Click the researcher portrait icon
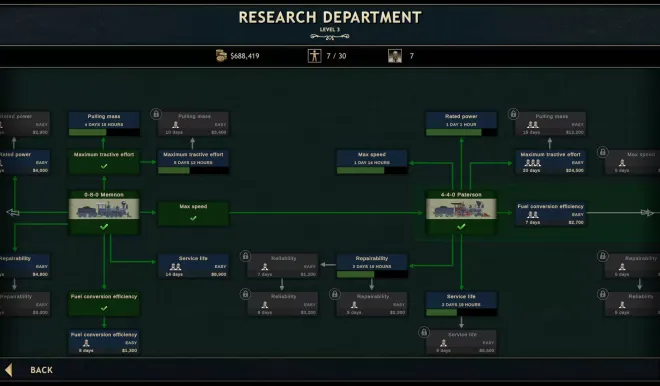Image resolution: width=660 pixels, height=386 pixels. pos(395,56)
